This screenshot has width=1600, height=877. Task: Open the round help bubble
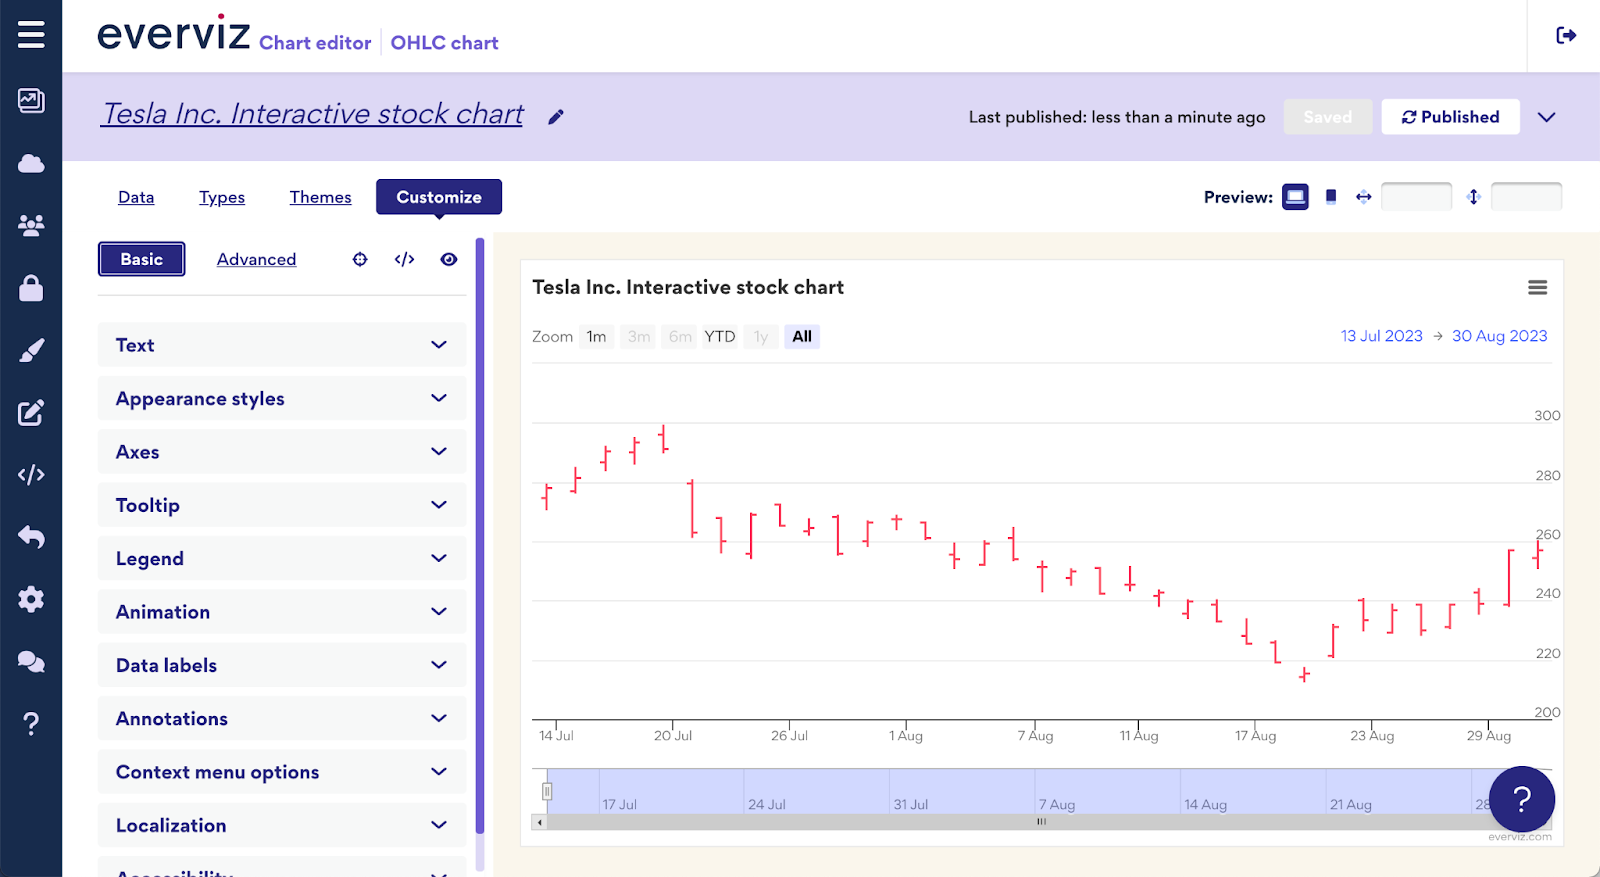point(1522,799)
